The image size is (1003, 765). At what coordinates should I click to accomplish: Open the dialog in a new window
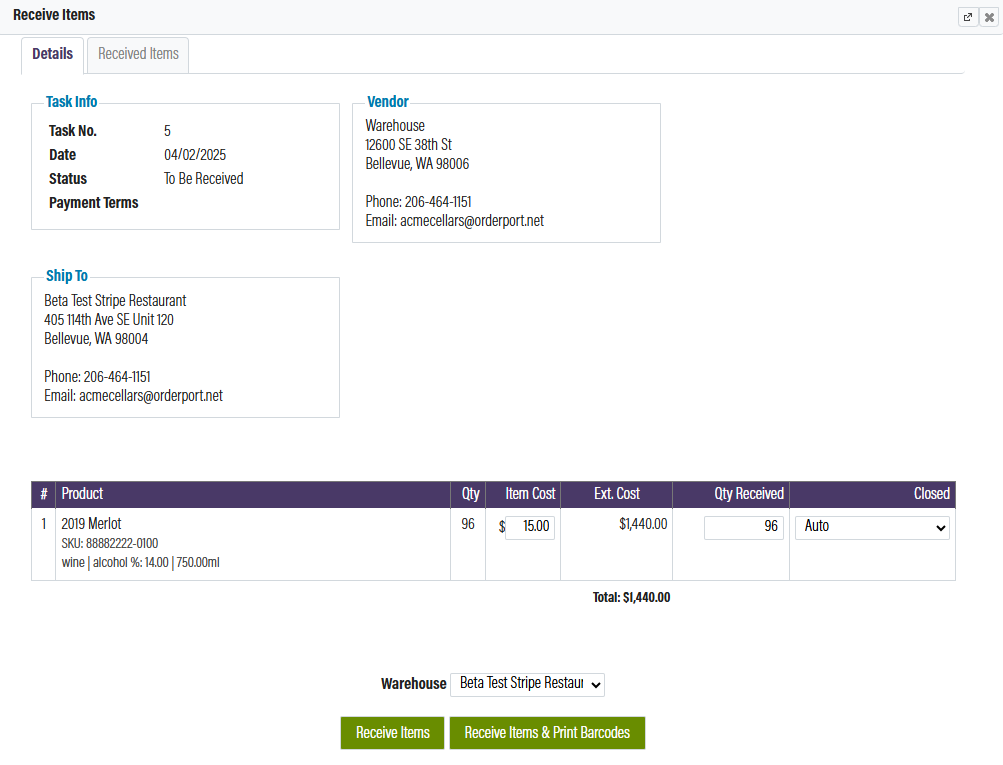[967, 17]
